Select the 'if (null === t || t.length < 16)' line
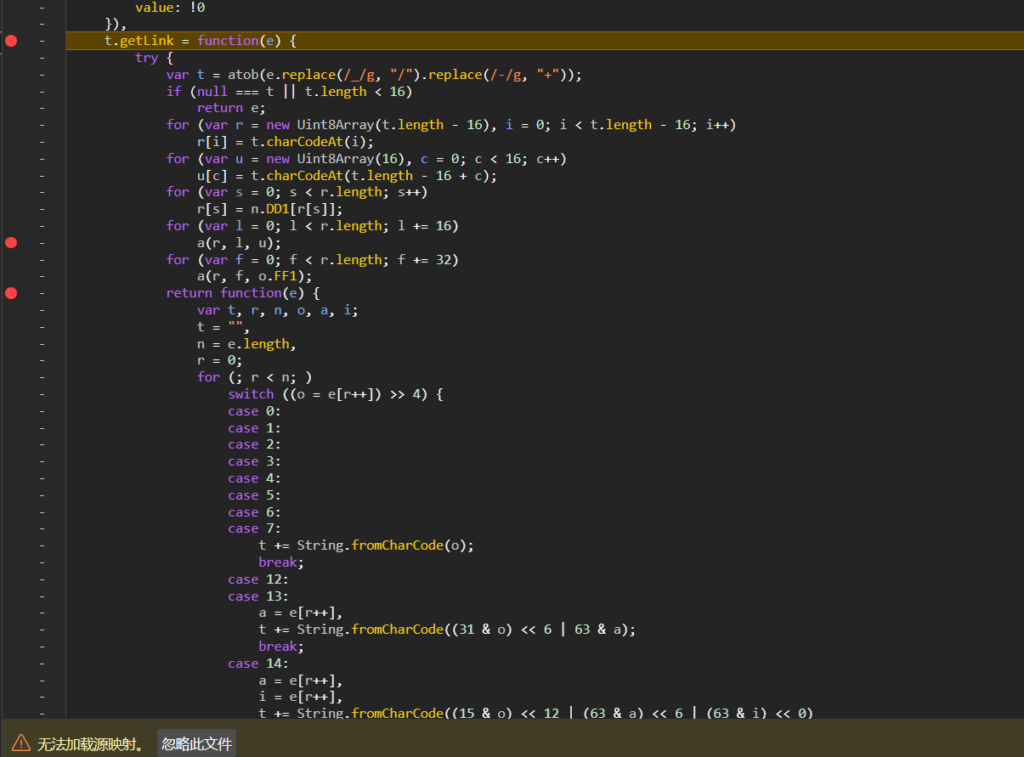Viewport: 1024px width, 757px height. tap(289, 91)
